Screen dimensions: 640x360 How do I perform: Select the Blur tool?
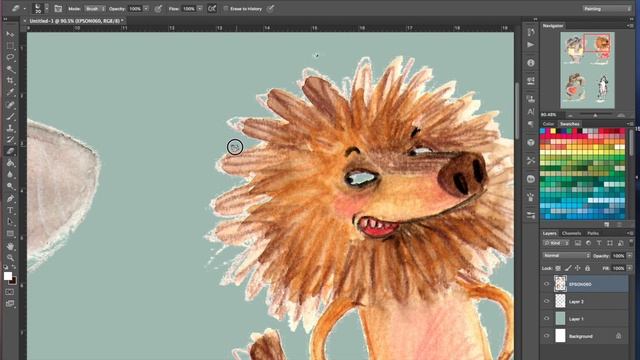pos(10,175)
